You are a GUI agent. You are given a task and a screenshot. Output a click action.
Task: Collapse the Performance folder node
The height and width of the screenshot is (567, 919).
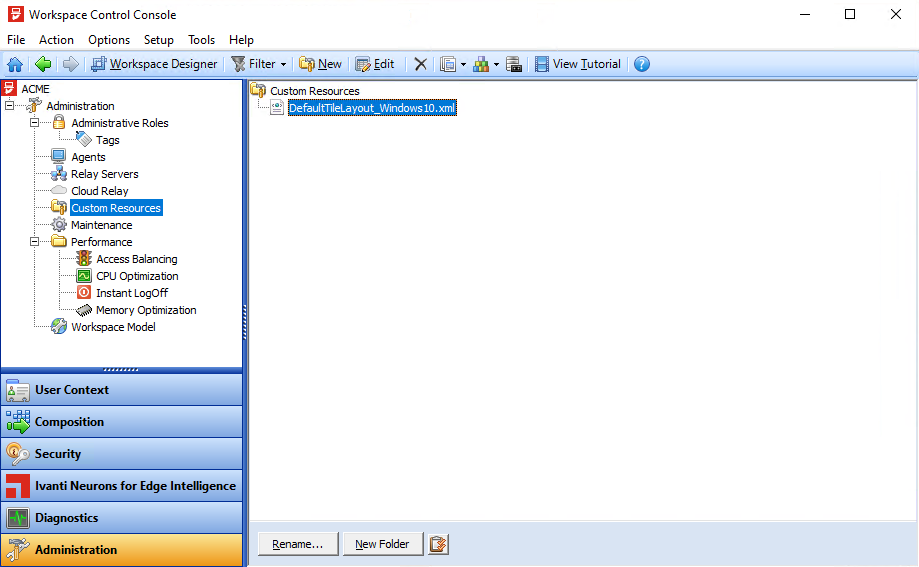35,242
